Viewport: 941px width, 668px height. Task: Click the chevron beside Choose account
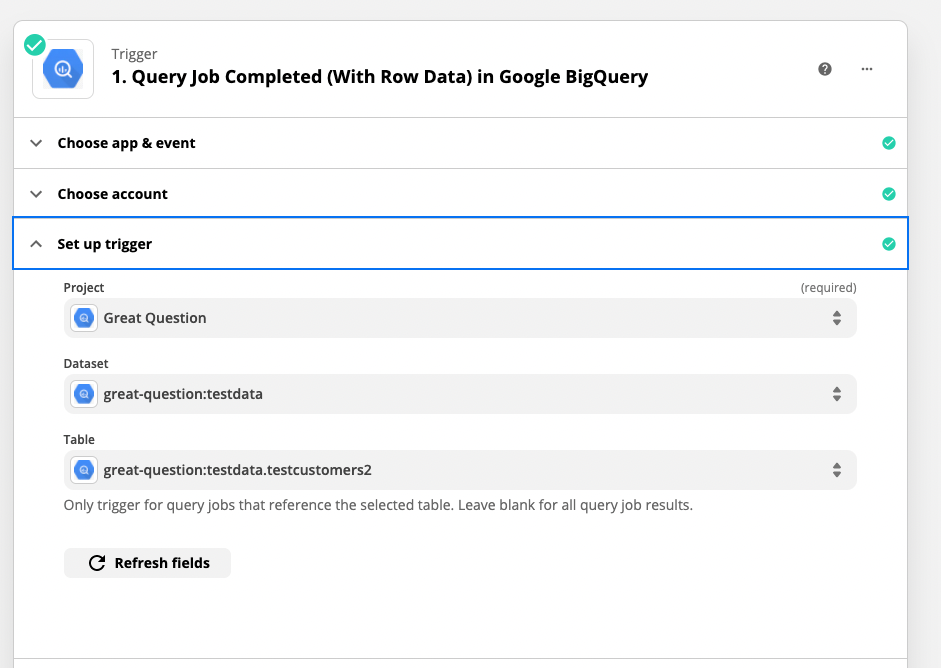point(36,194)
